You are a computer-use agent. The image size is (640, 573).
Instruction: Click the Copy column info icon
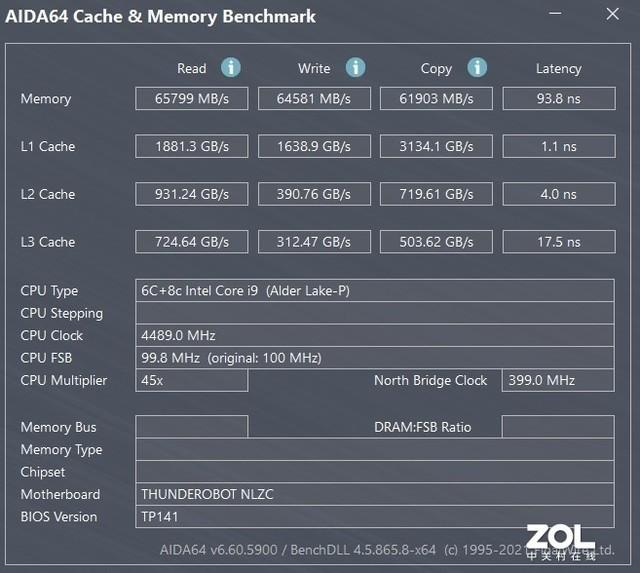click(x=477, y=68)
